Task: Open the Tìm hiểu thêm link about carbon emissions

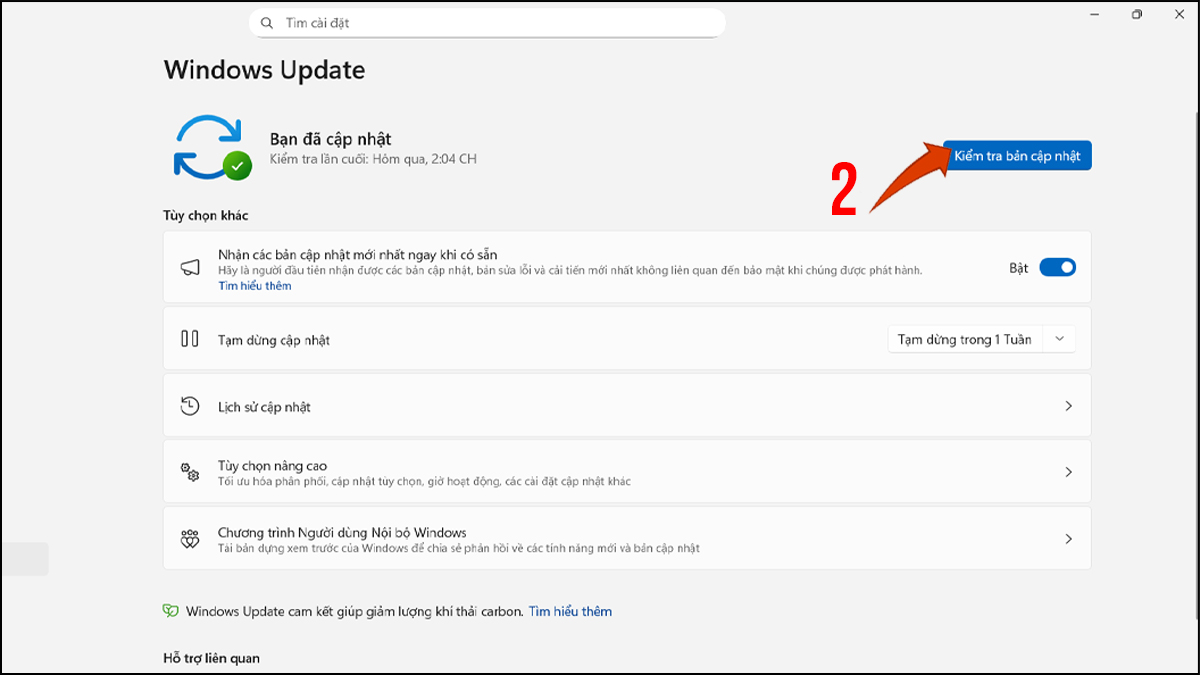Action: pos(570,611)
